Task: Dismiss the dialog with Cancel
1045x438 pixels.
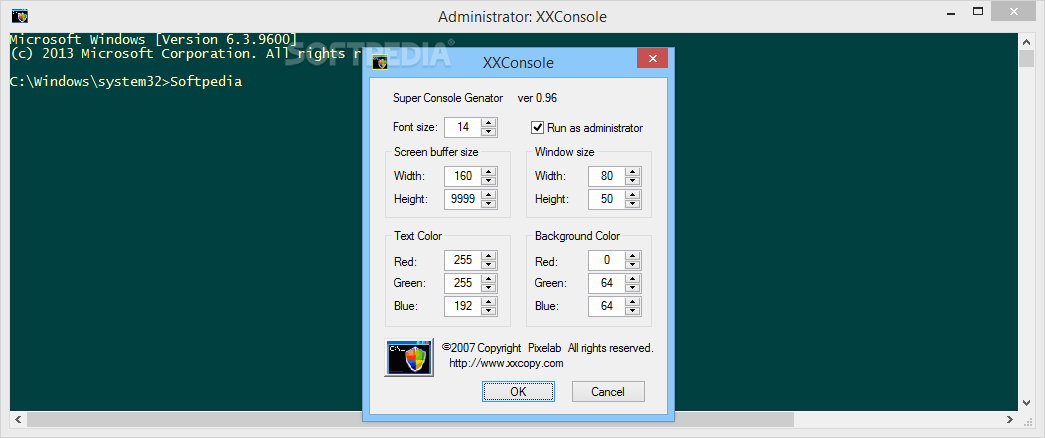Action: click(x=608, y=391)
